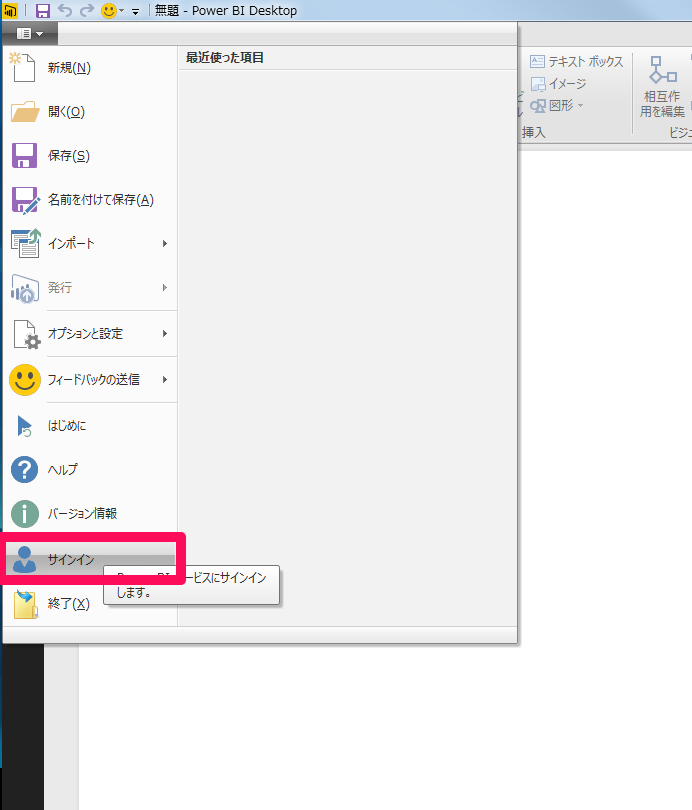Click 相互作用を編集 in the ribbon
The width and height of the screenshot is (692, 810).
coord(662,87)
